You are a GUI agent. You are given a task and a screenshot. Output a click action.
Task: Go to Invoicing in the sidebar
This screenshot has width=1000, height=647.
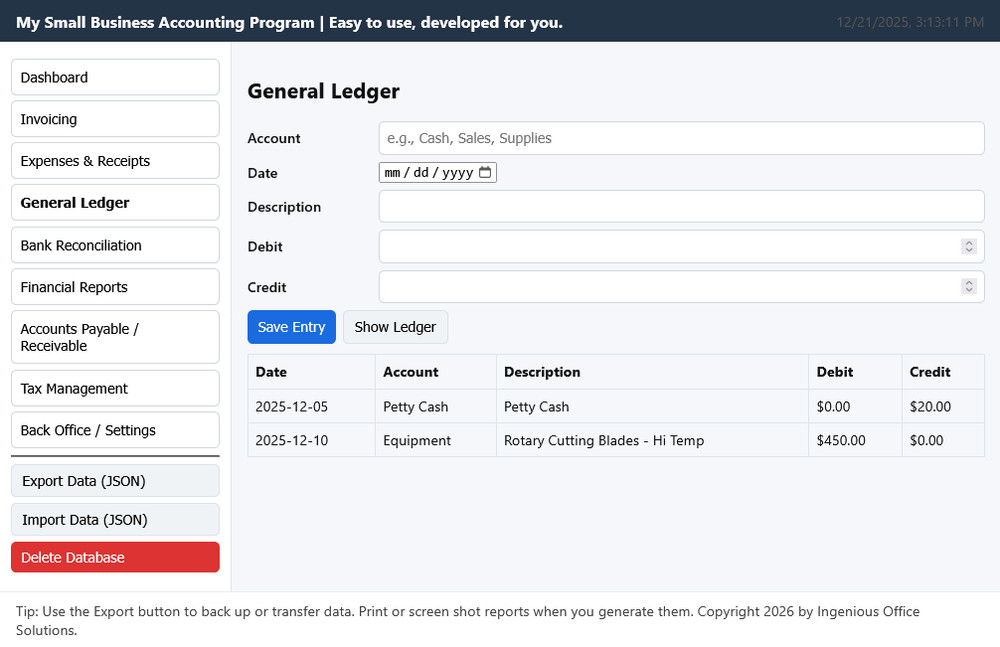tap(115, 119)
